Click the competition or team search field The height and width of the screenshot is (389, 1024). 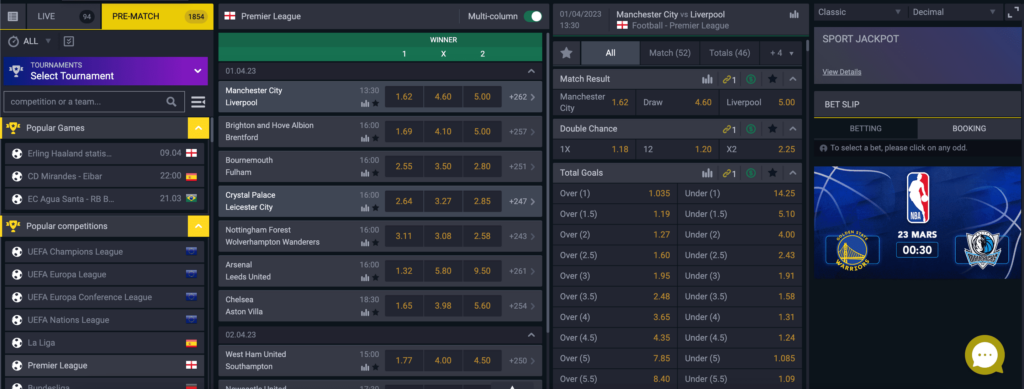[84, 102]
